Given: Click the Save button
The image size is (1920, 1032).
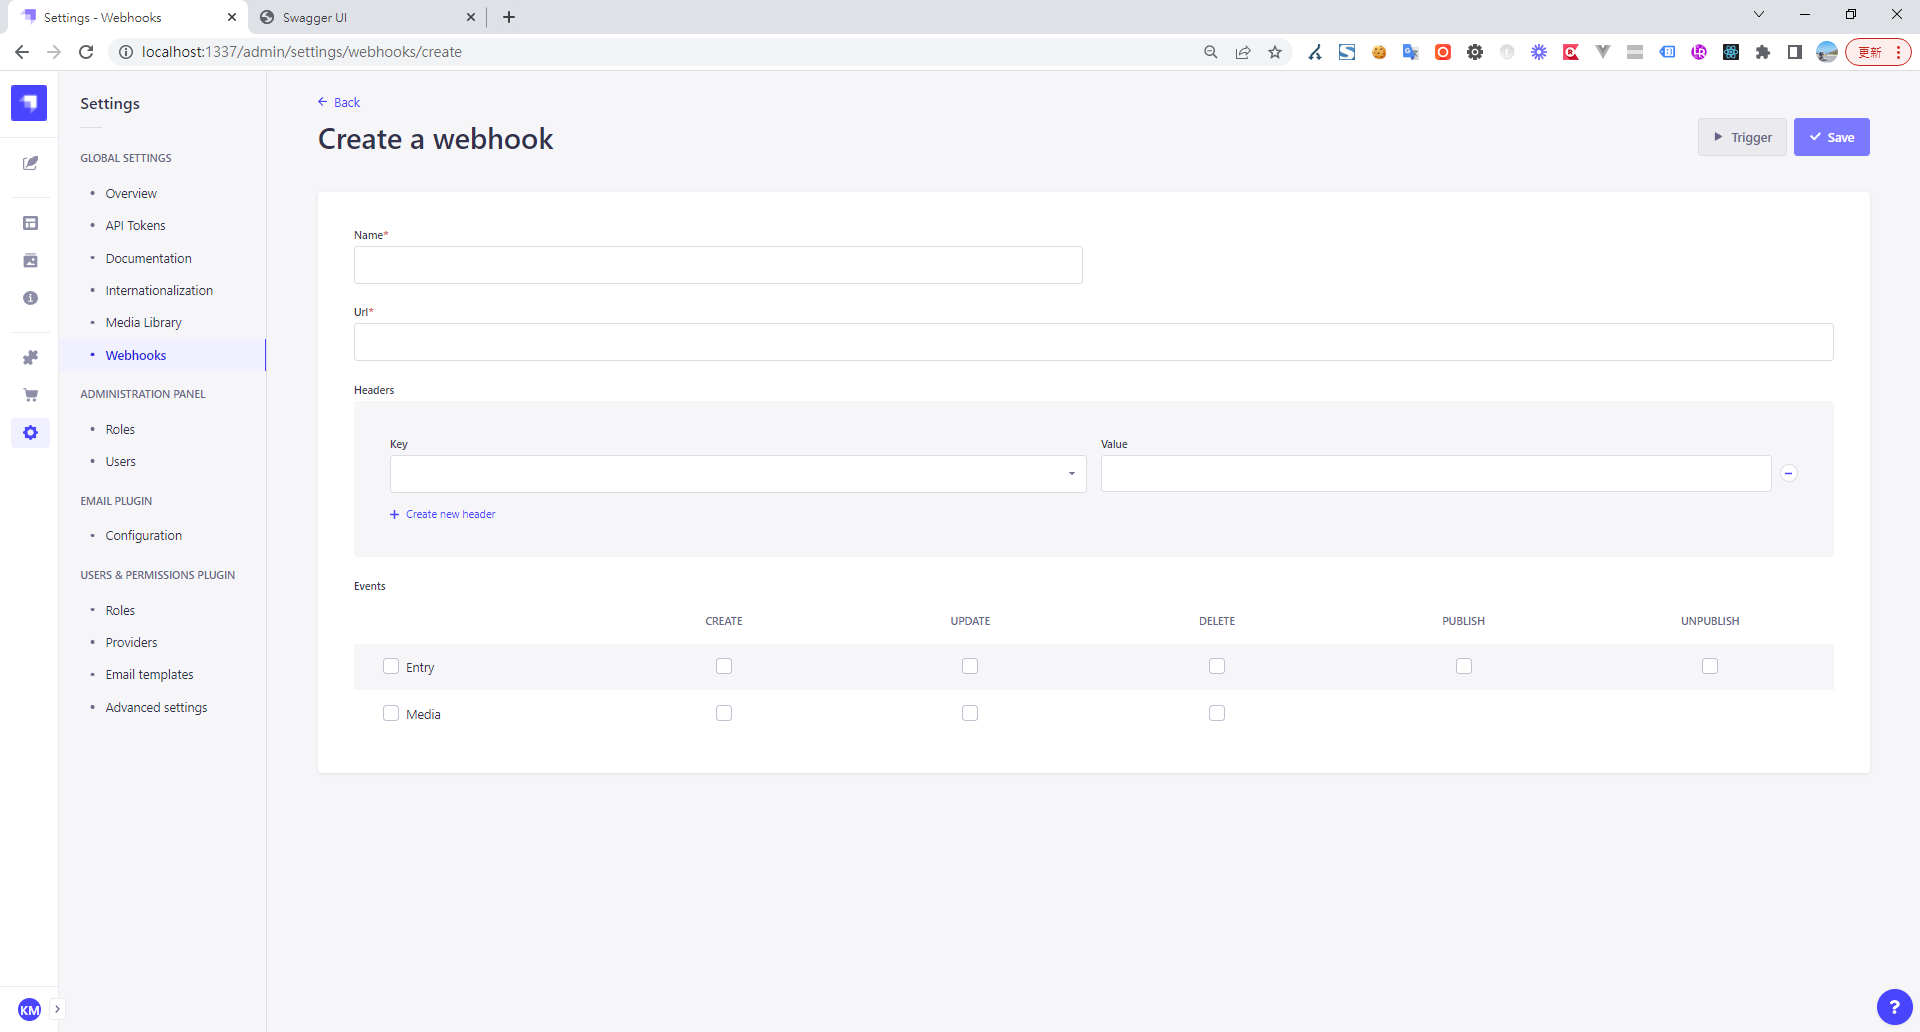Looking at the screenshot, I should tap(1831, 137).
